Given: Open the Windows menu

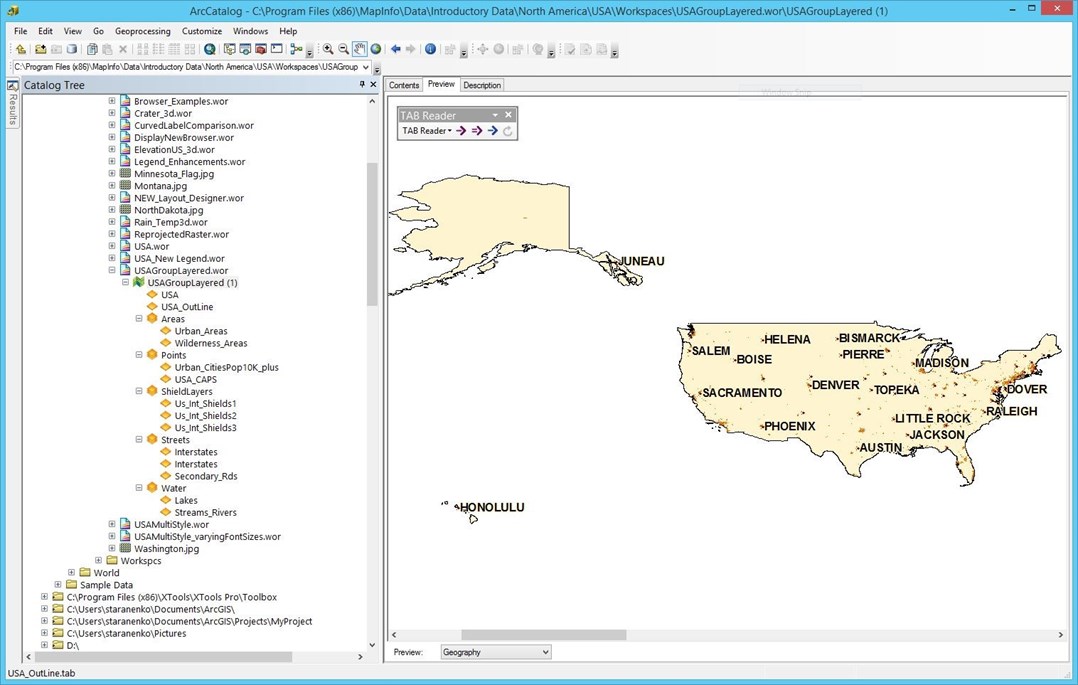Looking at the screenshot, I should click(250, 31).
